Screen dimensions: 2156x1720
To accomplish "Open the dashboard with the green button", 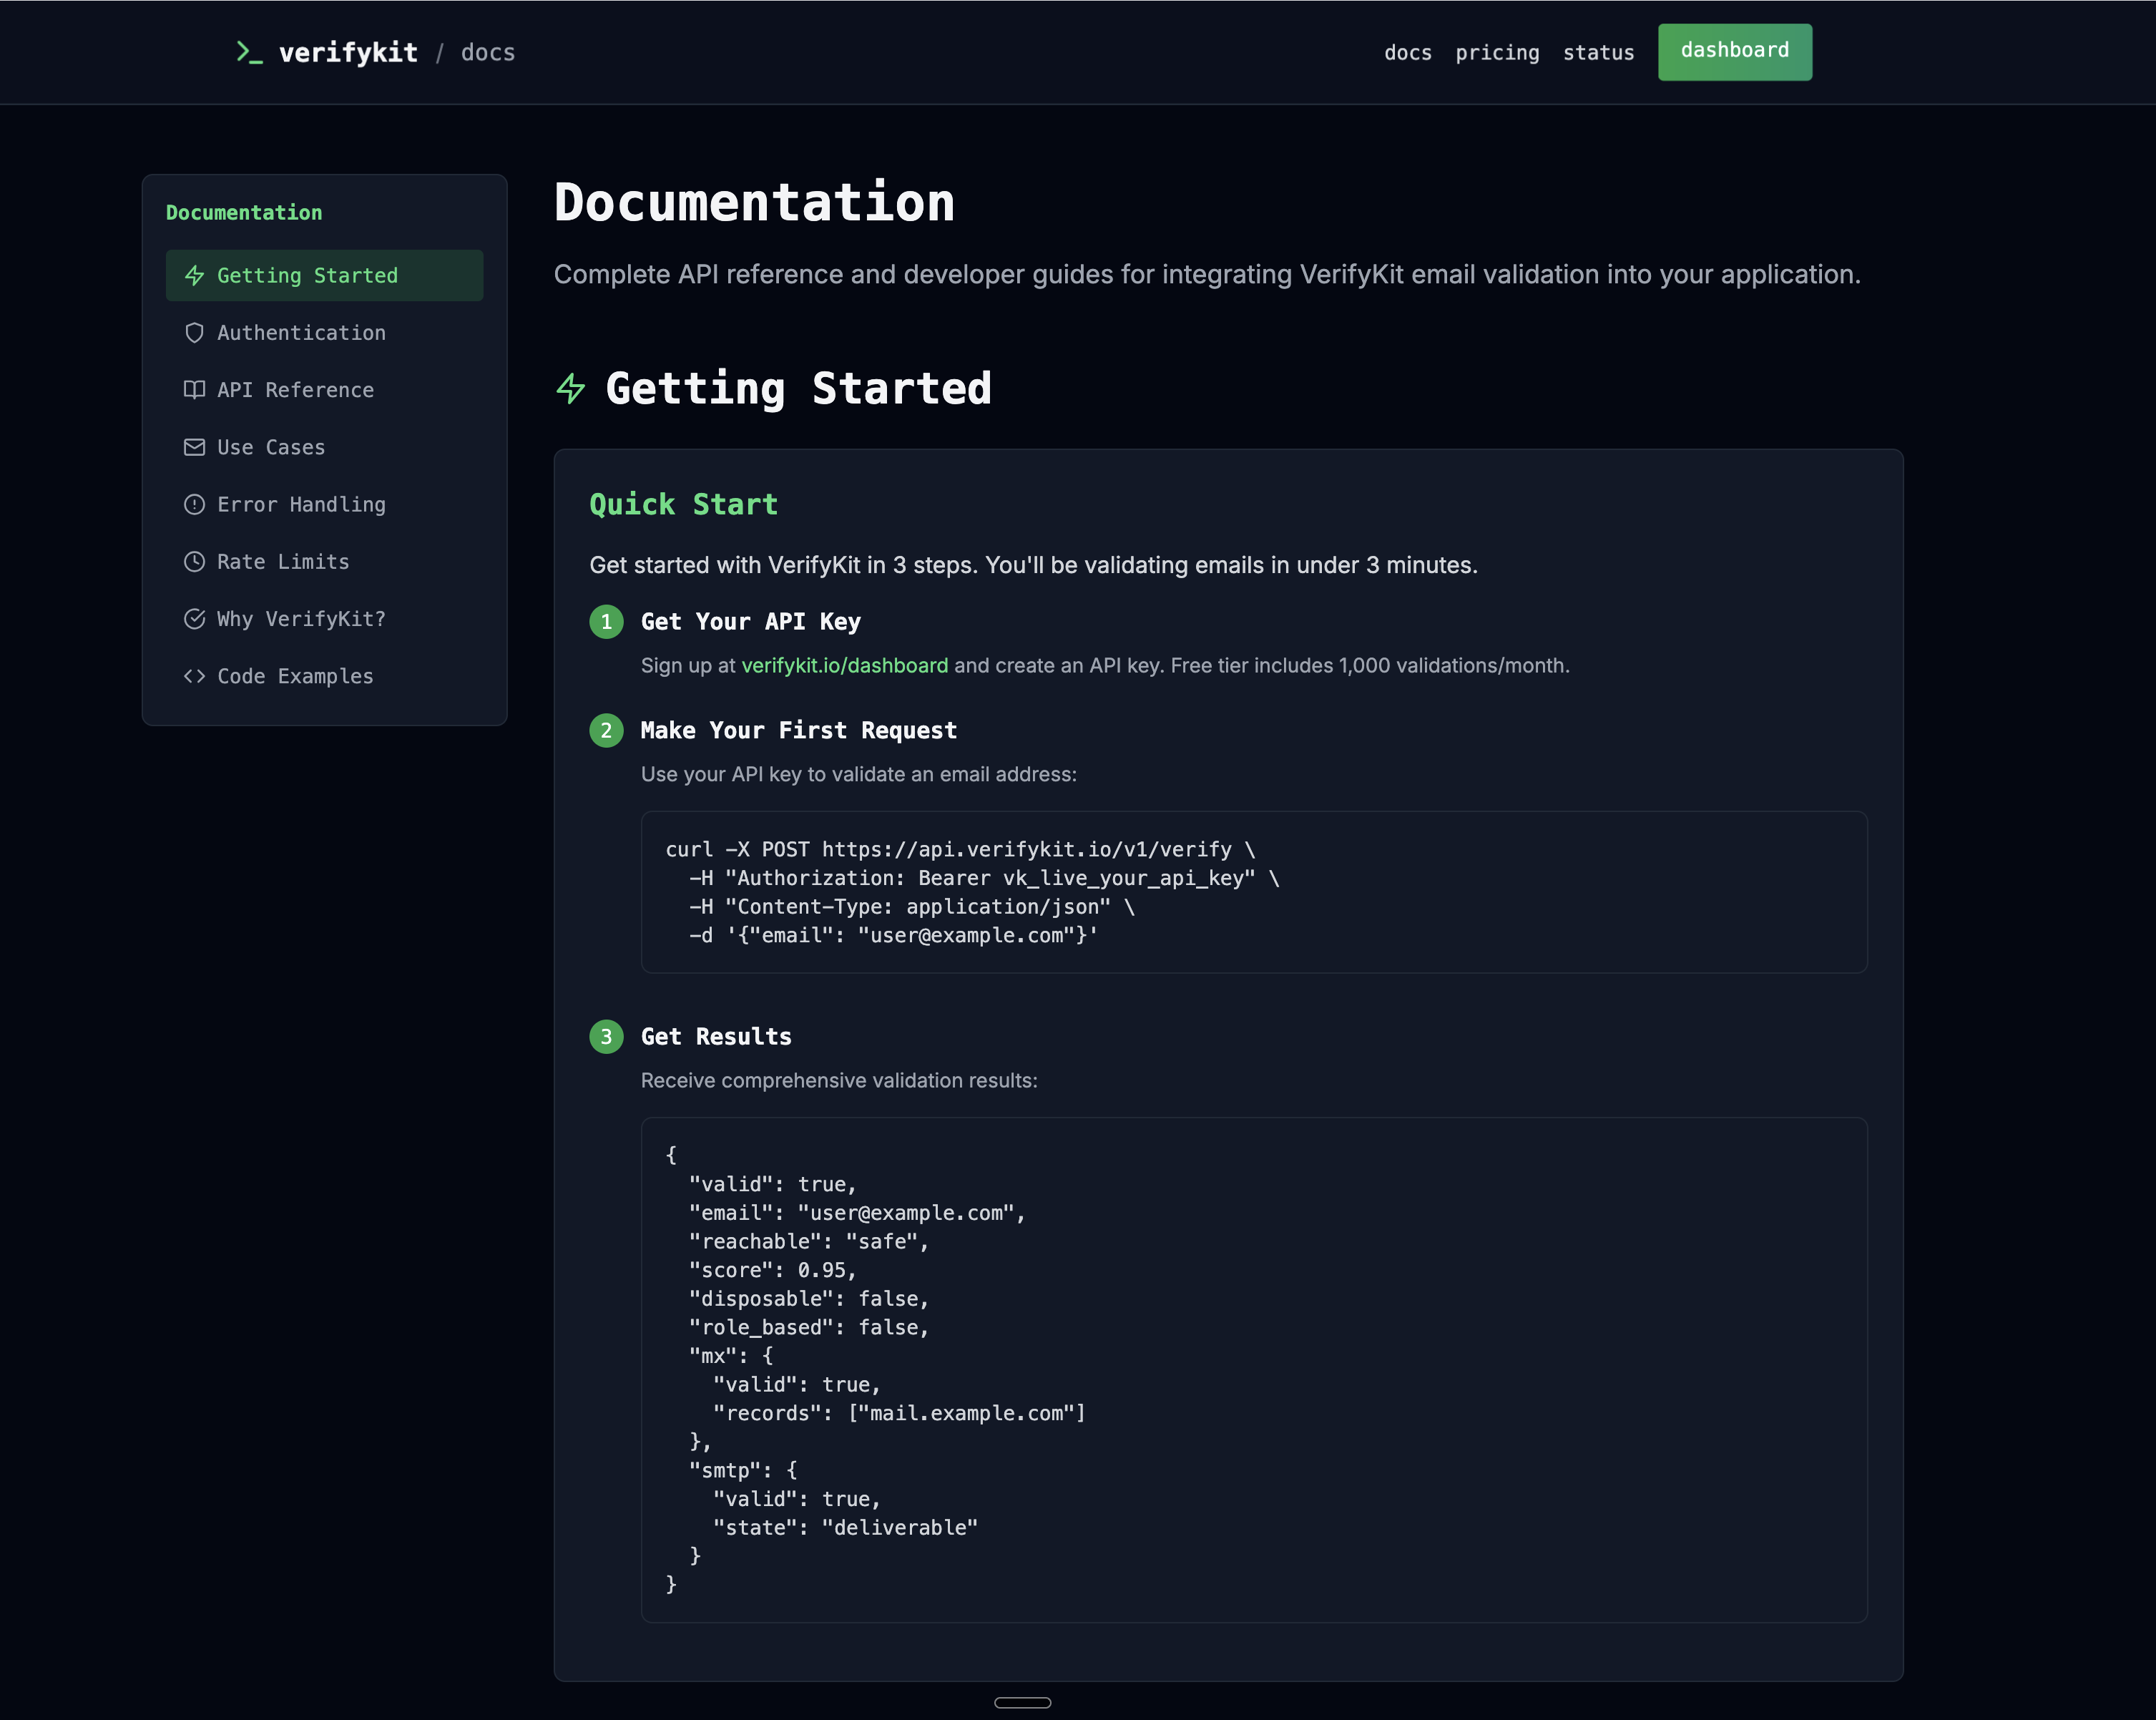I will tap(1734, 51).
